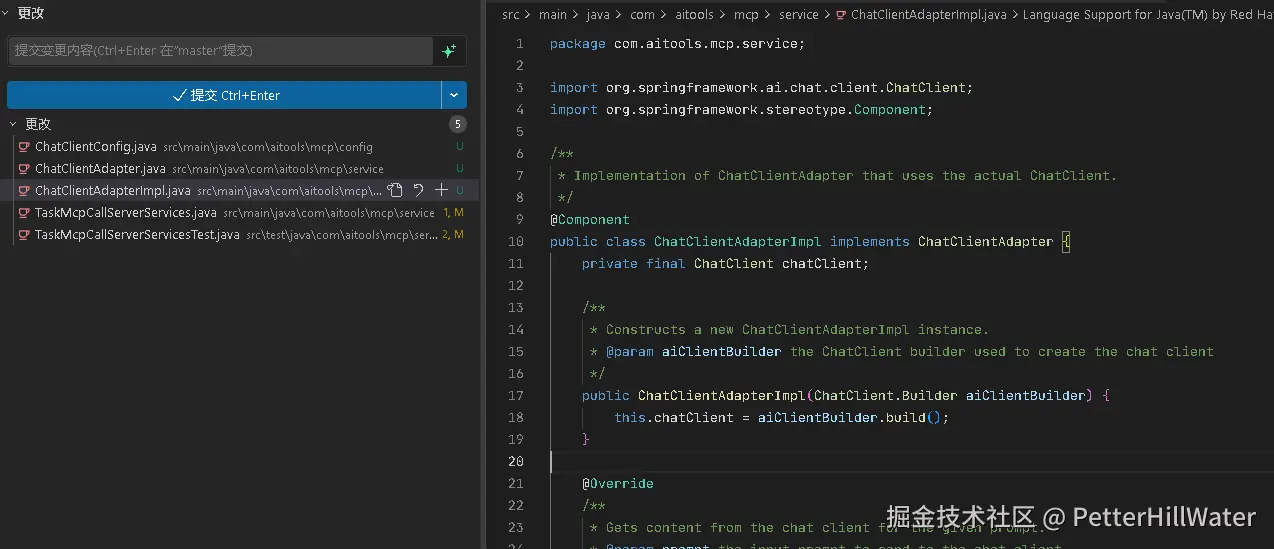The height and width of the screenshot is (549, 1274).
Task: Click line number 3 in the gutter
Action: pos(519,88)
